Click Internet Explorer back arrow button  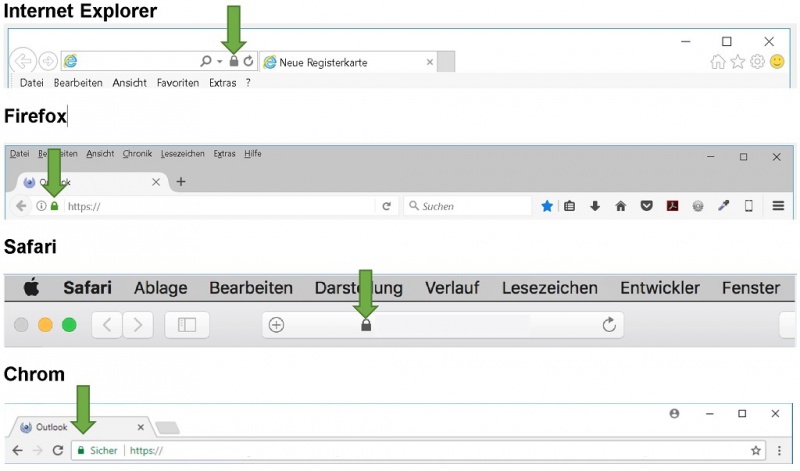tap(23, 61)
